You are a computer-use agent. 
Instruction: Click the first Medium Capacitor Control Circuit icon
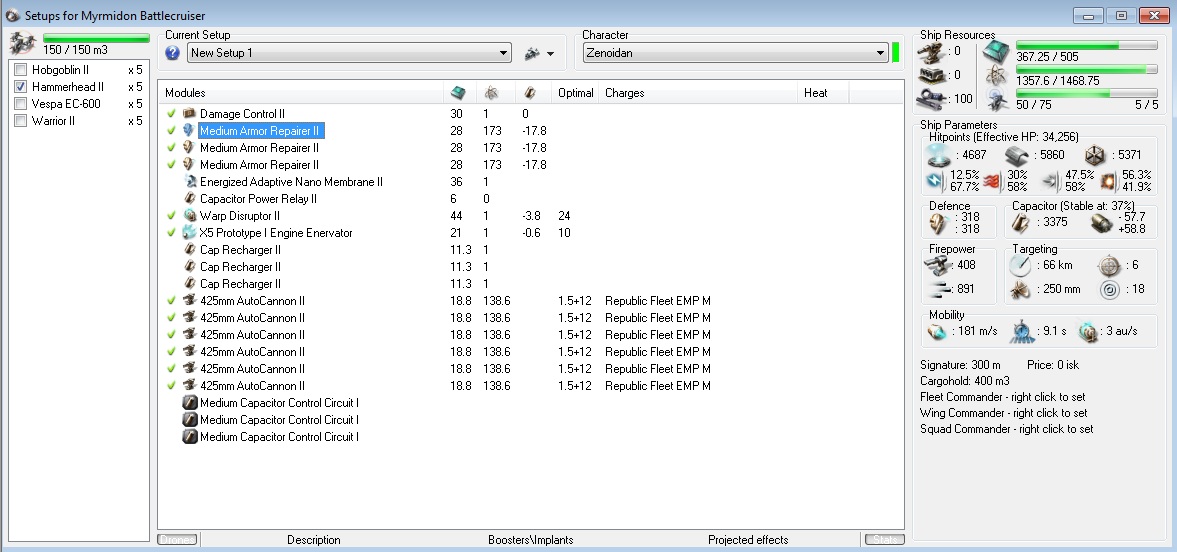tap(190, 403)
